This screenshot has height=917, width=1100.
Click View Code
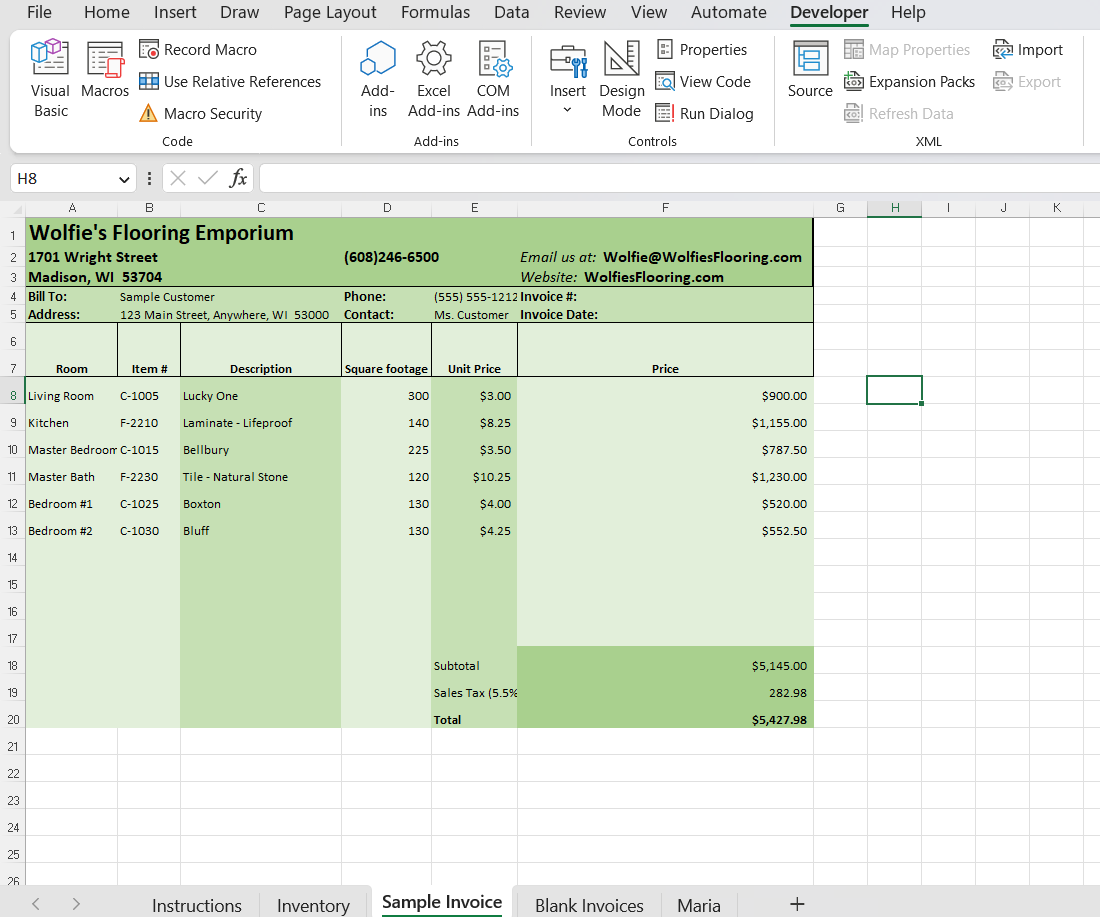tap(703, 81)
